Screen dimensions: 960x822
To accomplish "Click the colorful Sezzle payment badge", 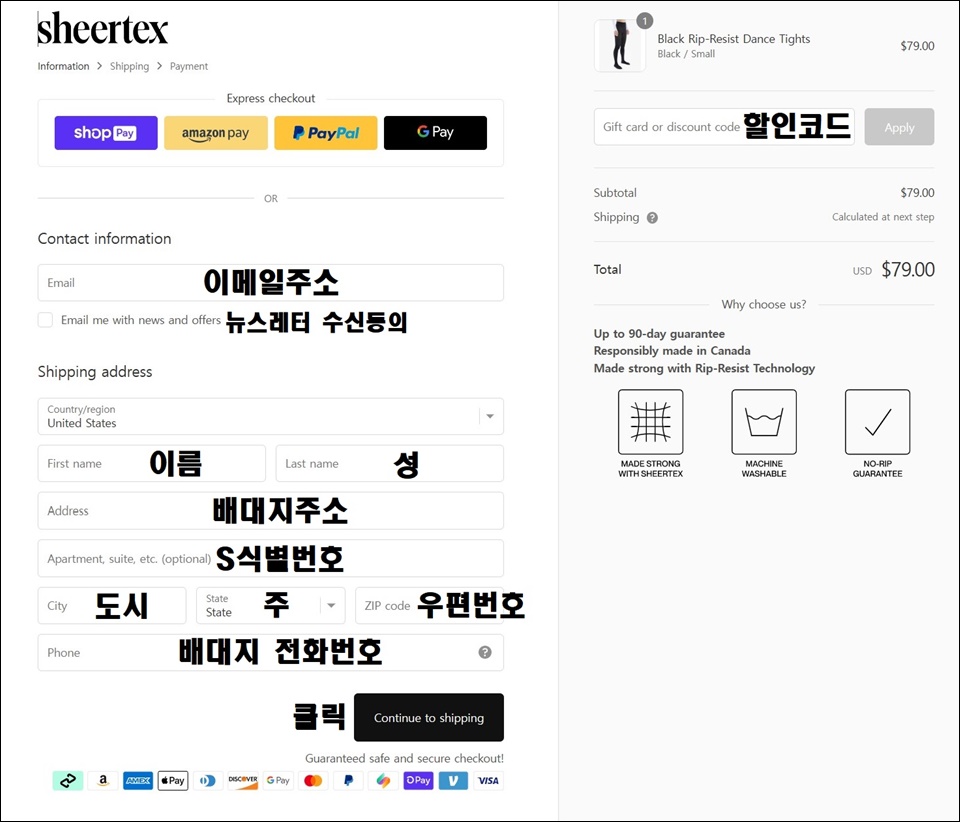I will (383, 780).
